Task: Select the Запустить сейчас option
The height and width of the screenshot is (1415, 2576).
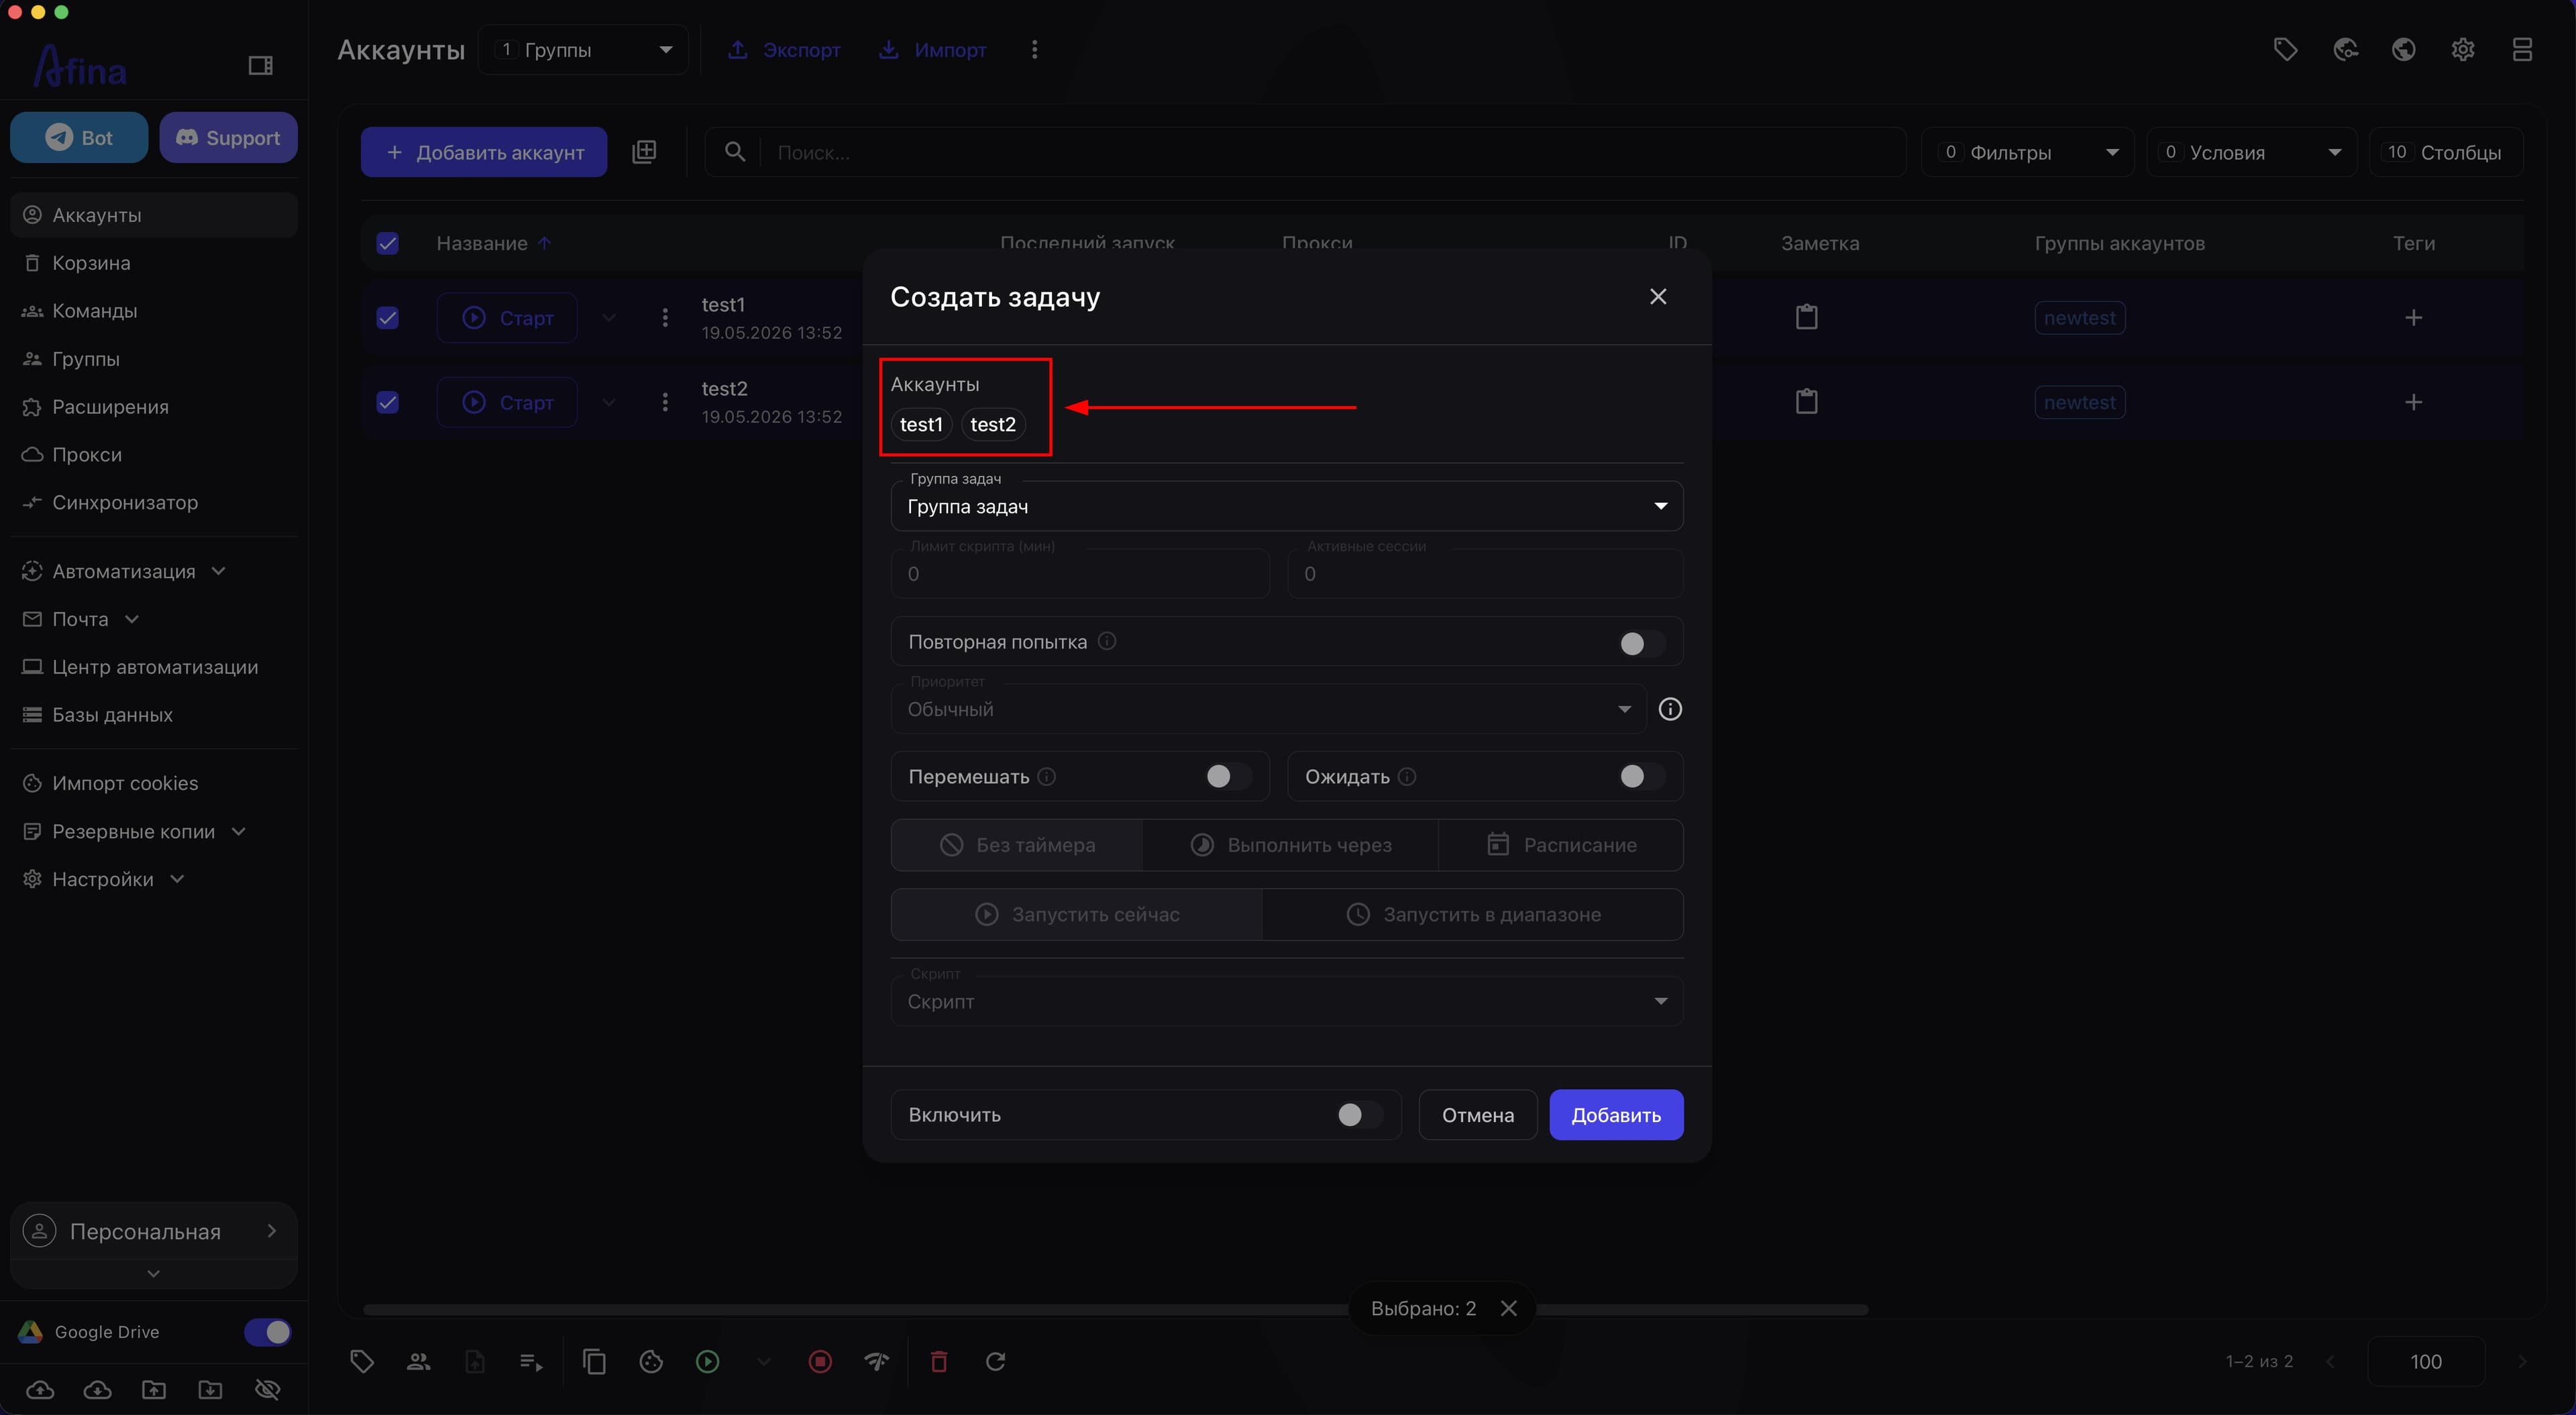Action: pyautogui.click(x=1077, y=914)
